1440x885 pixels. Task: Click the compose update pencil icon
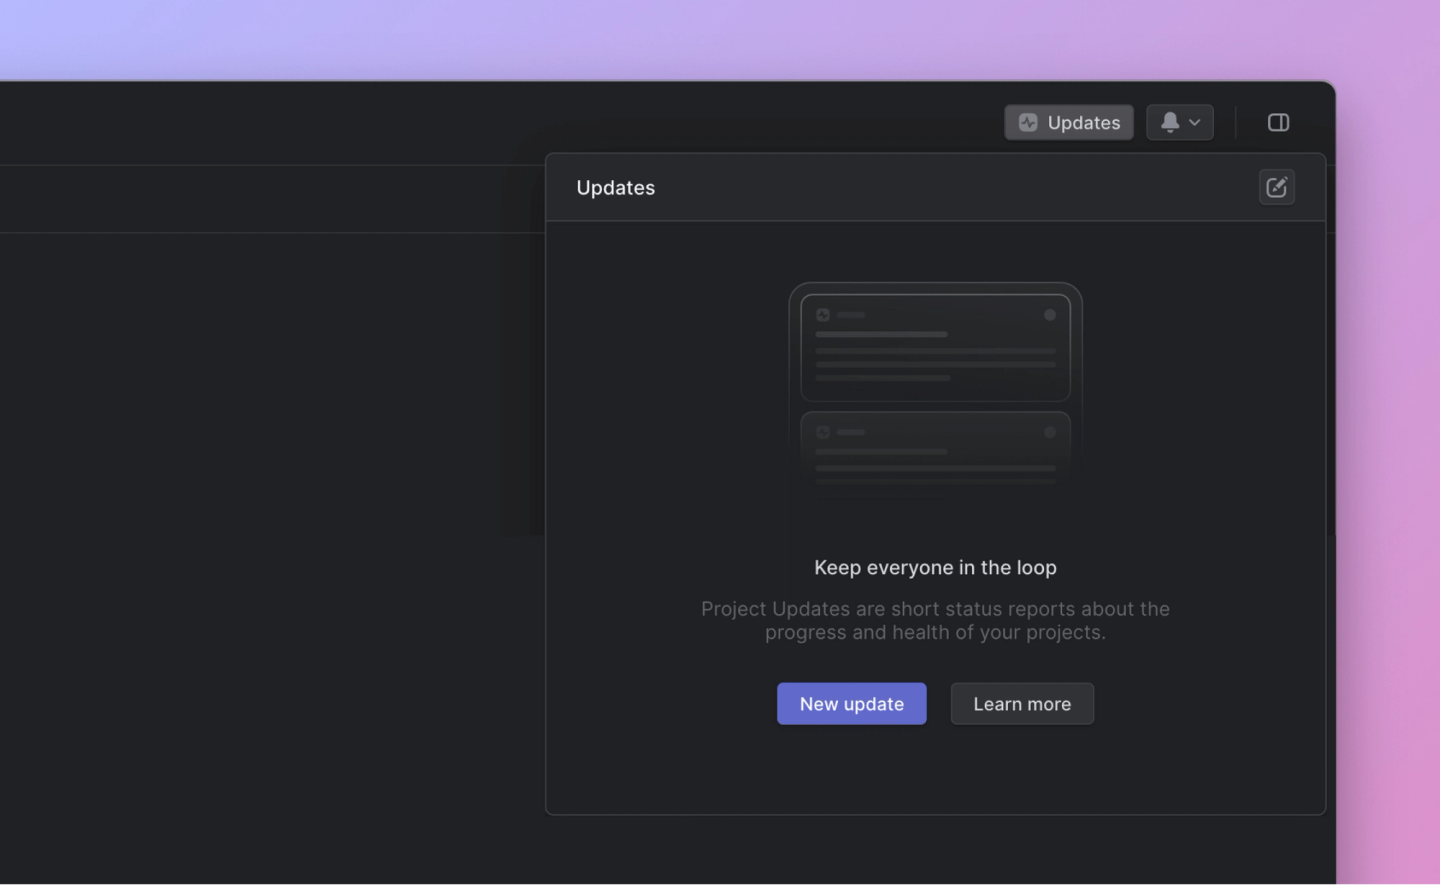click(1276, 187)
